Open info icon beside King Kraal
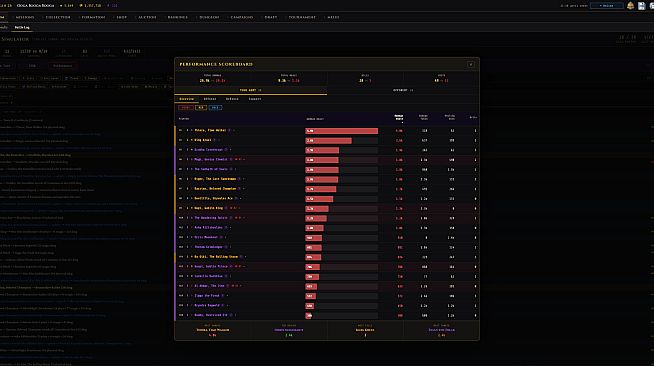 click(215, 140)
